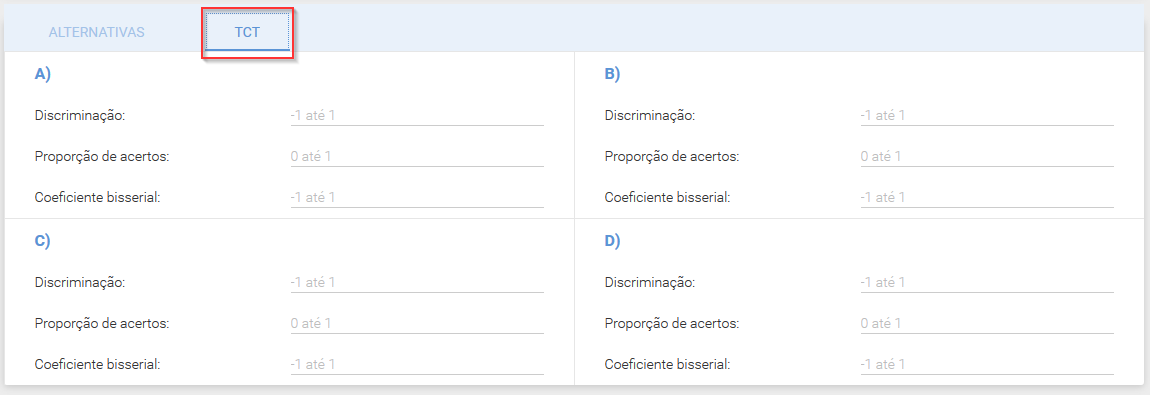Click the Discriminação label under A)
Viewport: 1150px width, 395px height.
pyautogui.click(x=80, y=116)
